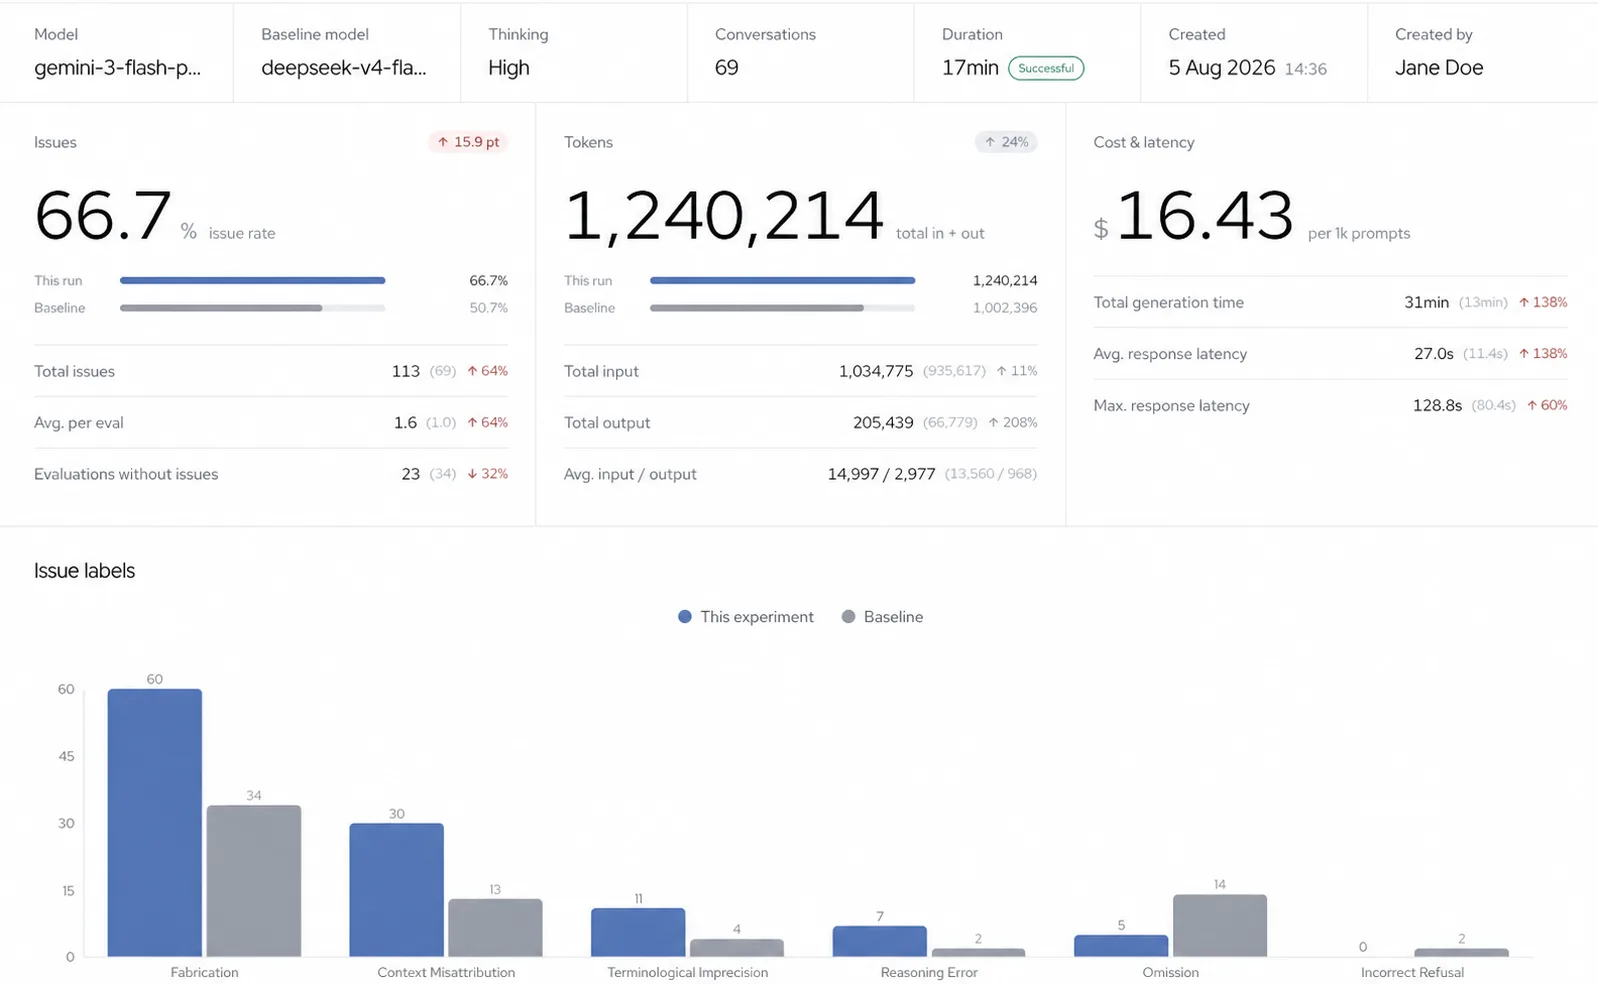Click the Avg. per eval row label

coord(79,423)
